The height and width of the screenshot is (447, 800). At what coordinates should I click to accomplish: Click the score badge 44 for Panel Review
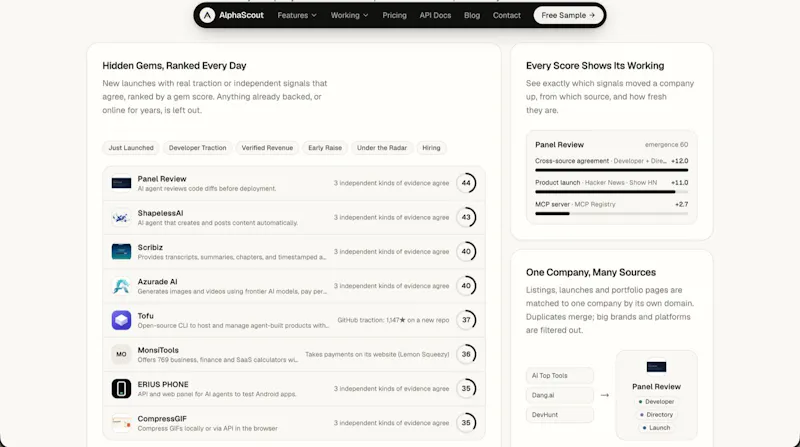pos(466,183)
